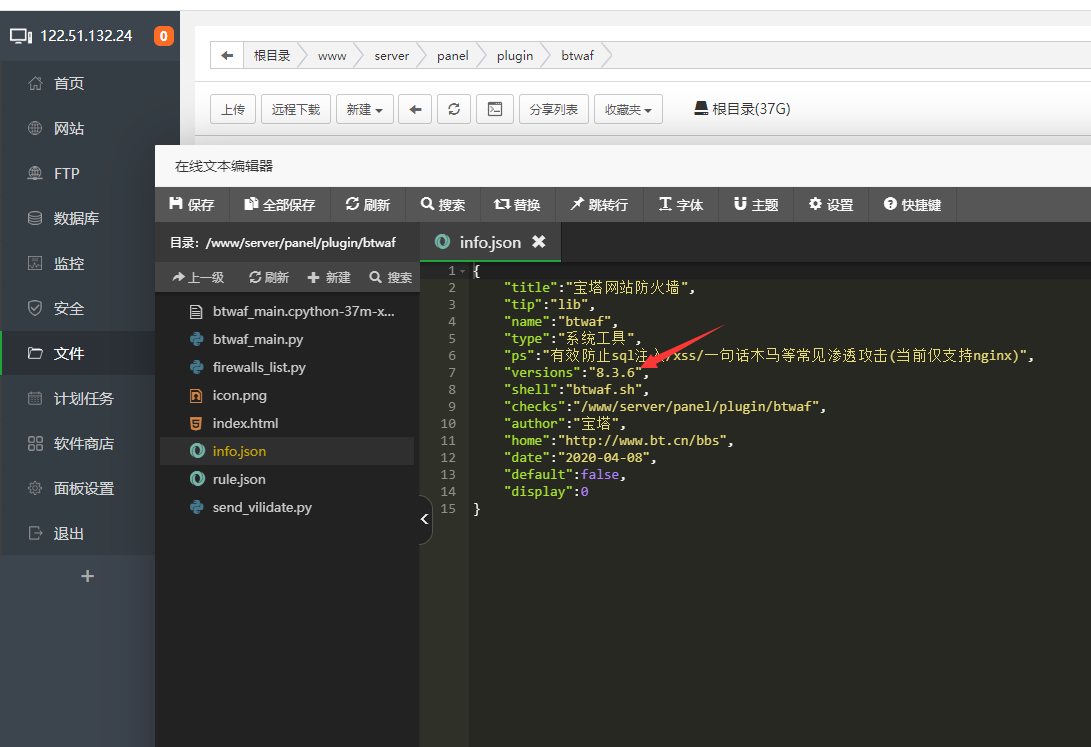Open the terminal icon next to refresh
1091x747 pixels.
point(494,108)
